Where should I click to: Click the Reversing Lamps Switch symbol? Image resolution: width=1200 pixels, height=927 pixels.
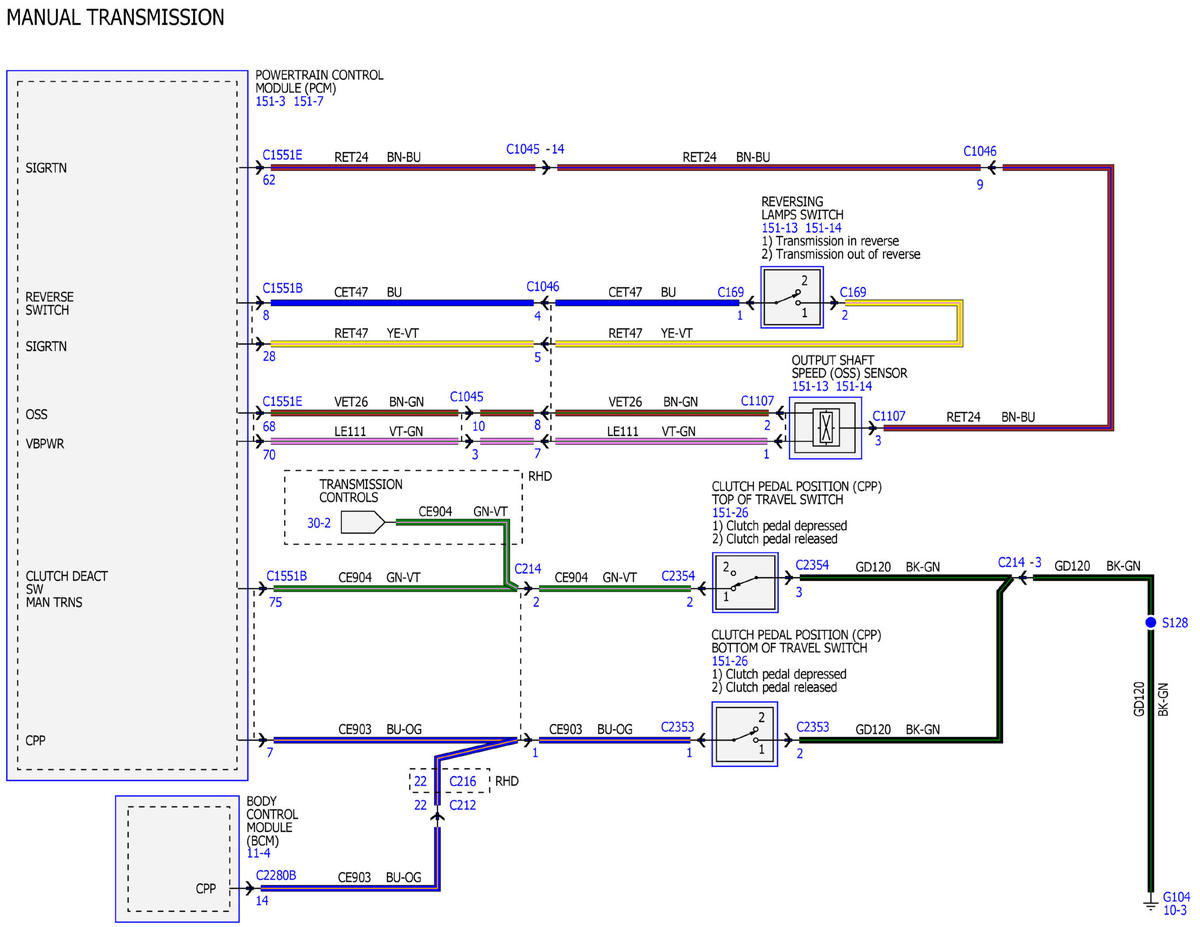tap(793, 297)
